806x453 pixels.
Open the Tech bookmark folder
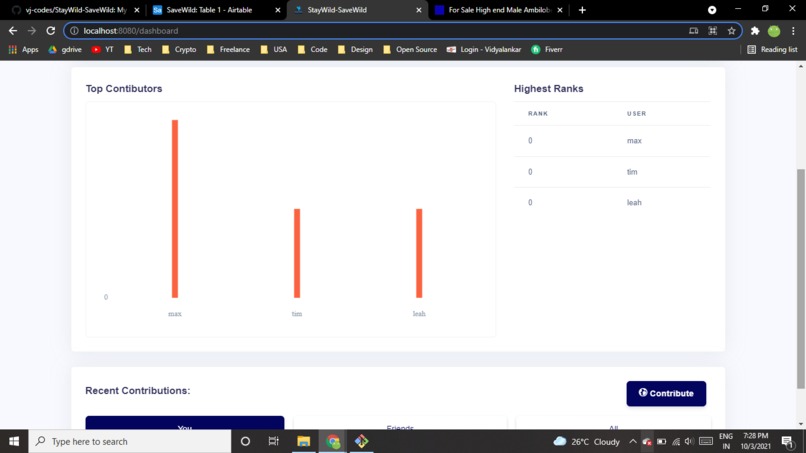138,49
